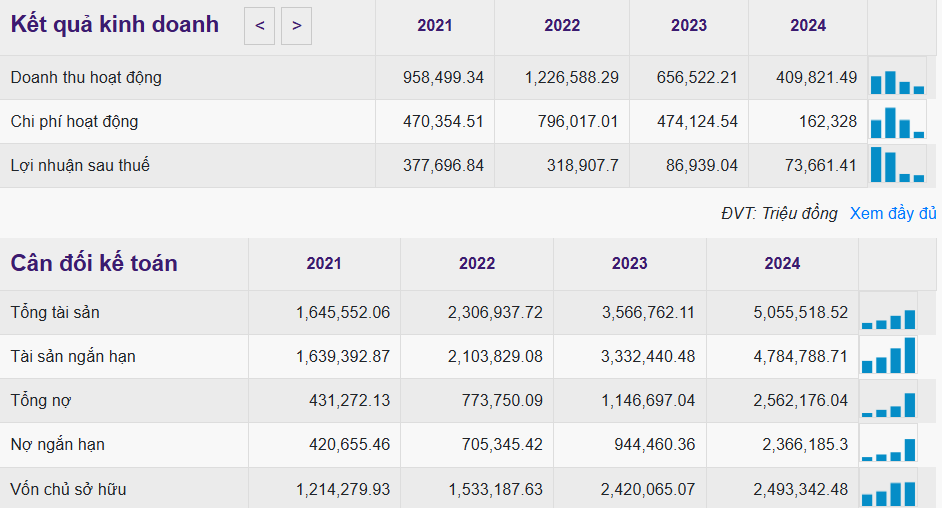Viewport: 942px width, 508px height.
Task: Click the Doanh thu hoạt động bar chart
Action: 897,79
